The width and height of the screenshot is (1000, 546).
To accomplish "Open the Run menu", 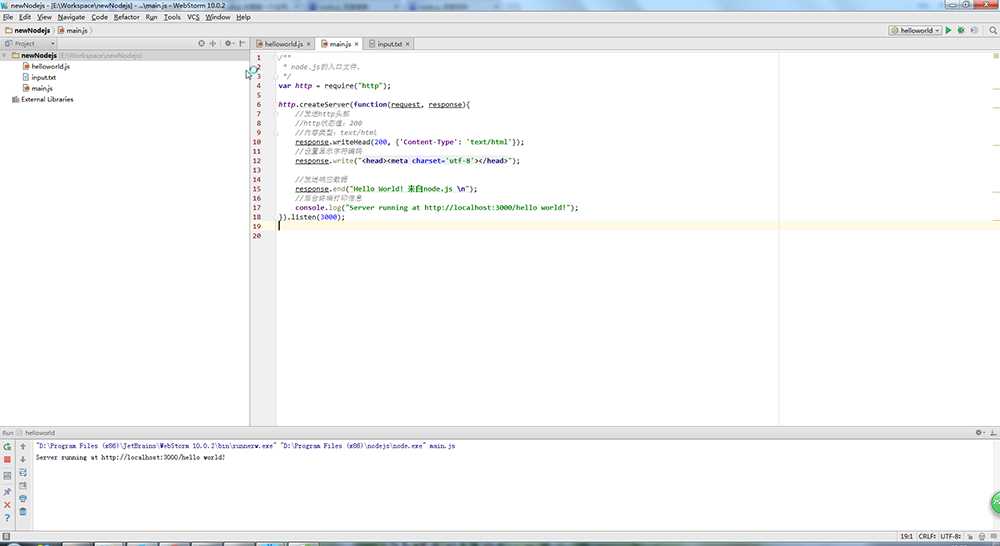I will [151, 17].
